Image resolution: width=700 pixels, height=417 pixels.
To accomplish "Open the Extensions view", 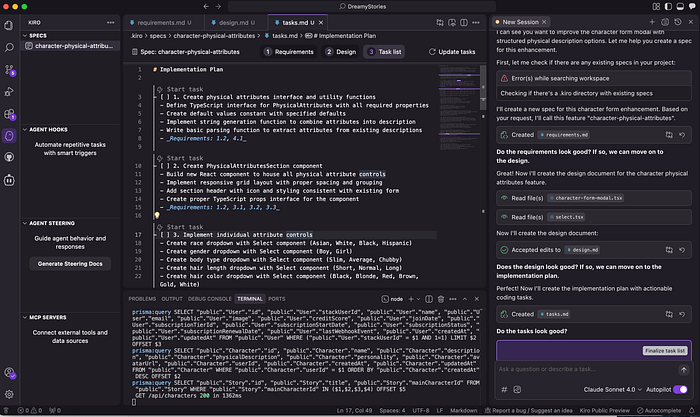I will 9,114.
